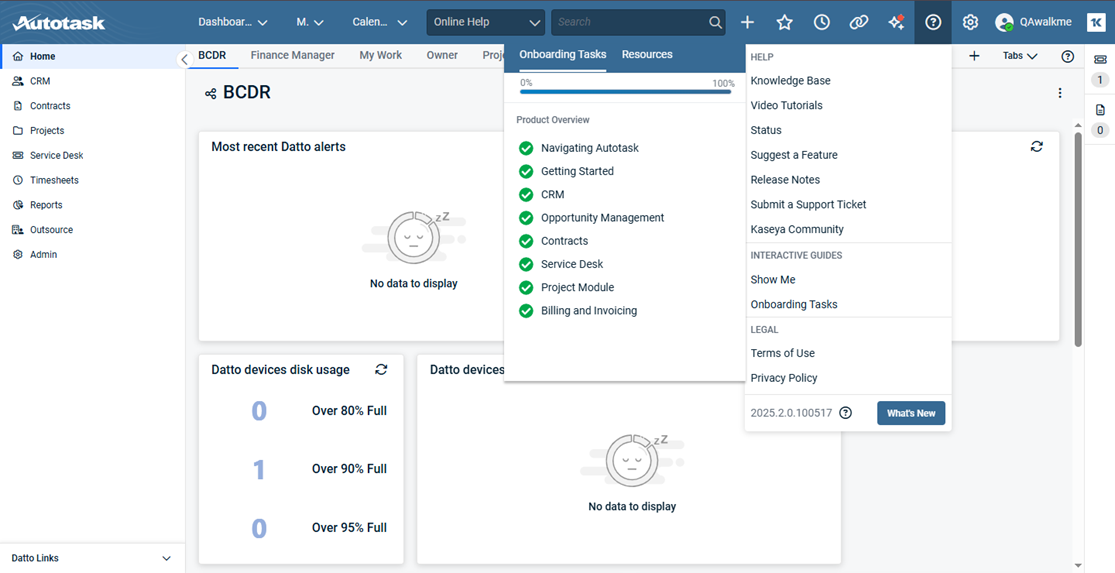This screenshot has width=1115, height=573.
Task: Close the Help question mark menu
Action: click(x=933, y=22)
